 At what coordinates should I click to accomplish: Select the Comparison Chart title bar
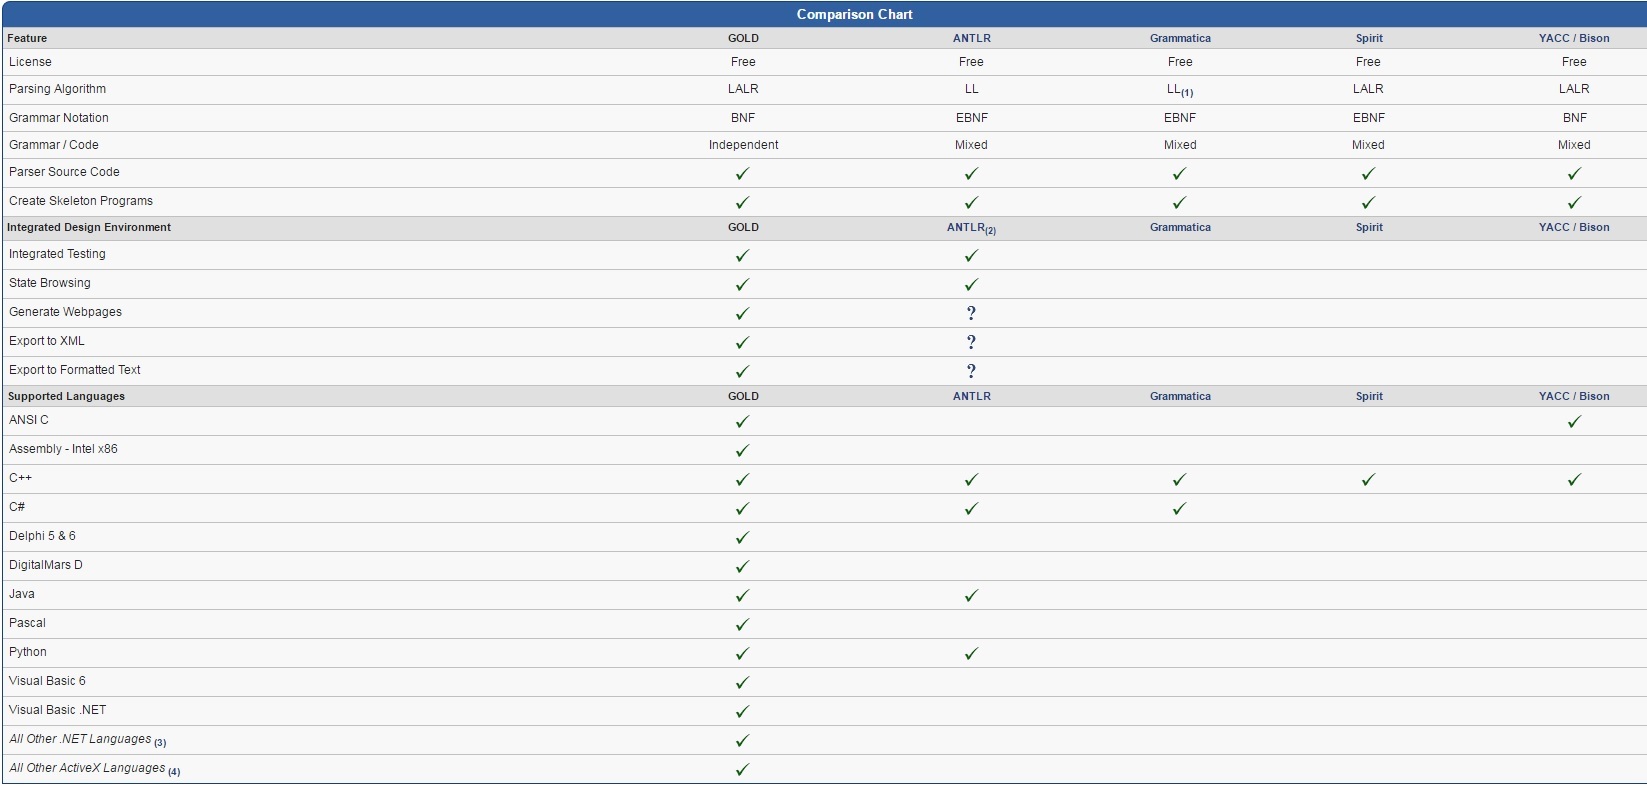(x=824, y=14)
